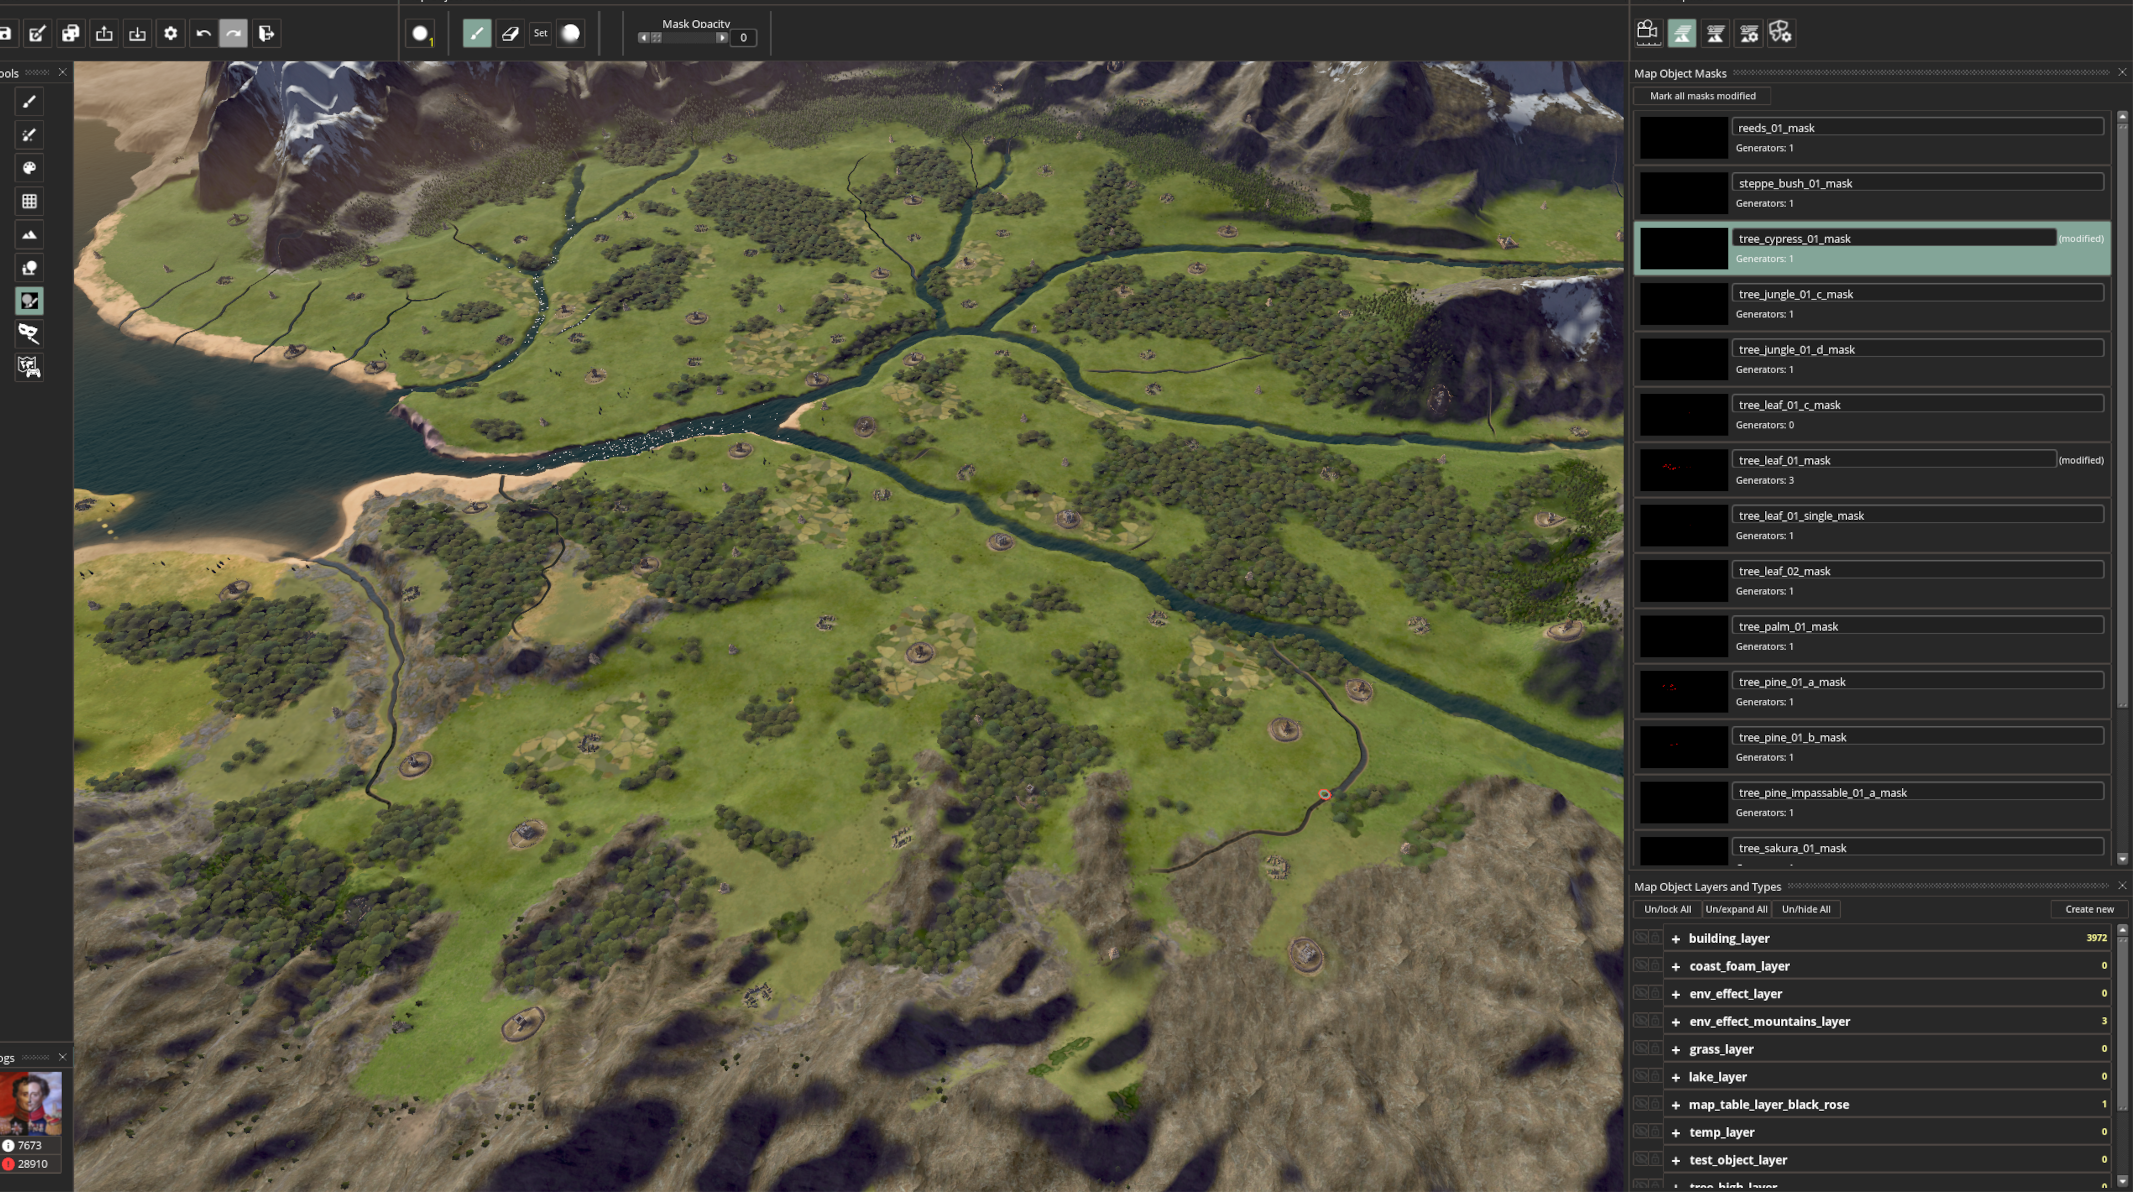Select the grid tool in sidebar
2133x1192 pixels.
(29, 201)
